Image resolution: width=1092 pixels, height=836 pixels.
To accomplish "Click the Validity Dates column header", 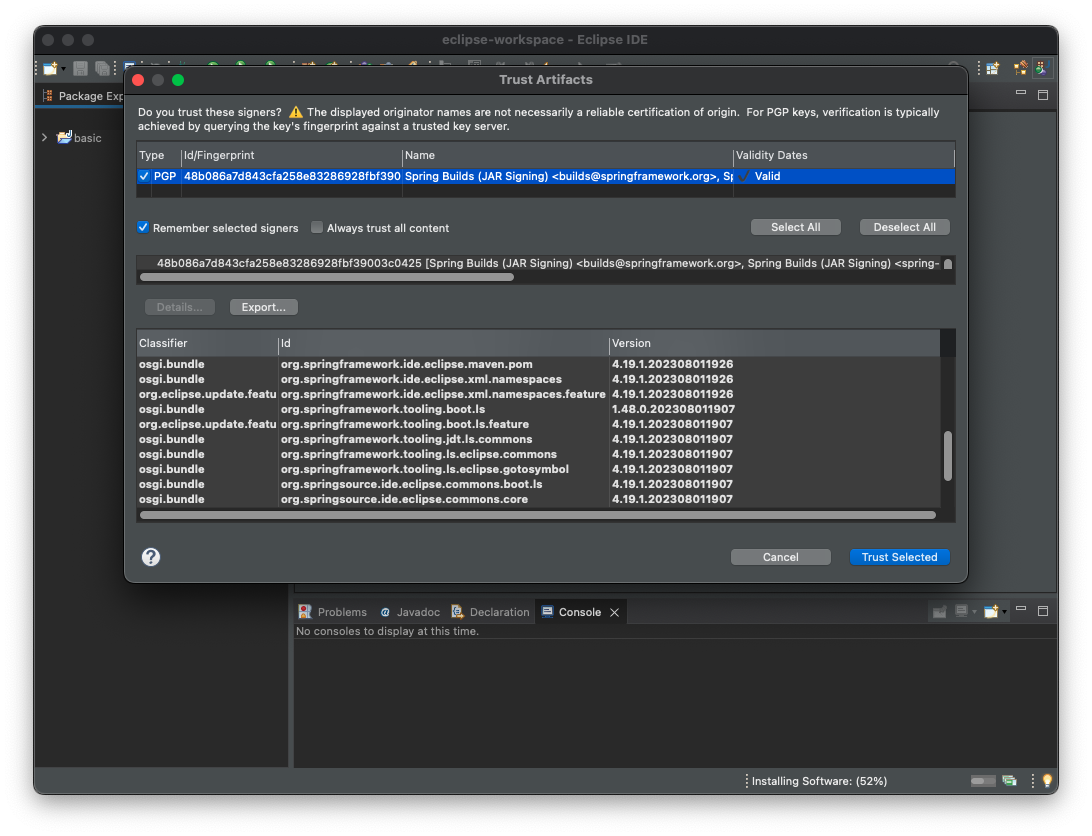I will coord(843,155).
